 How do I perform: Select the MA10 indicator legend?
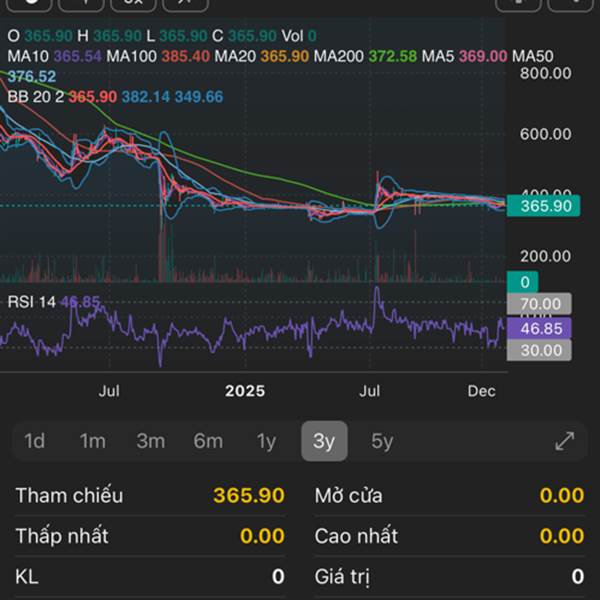coord(31,56)
